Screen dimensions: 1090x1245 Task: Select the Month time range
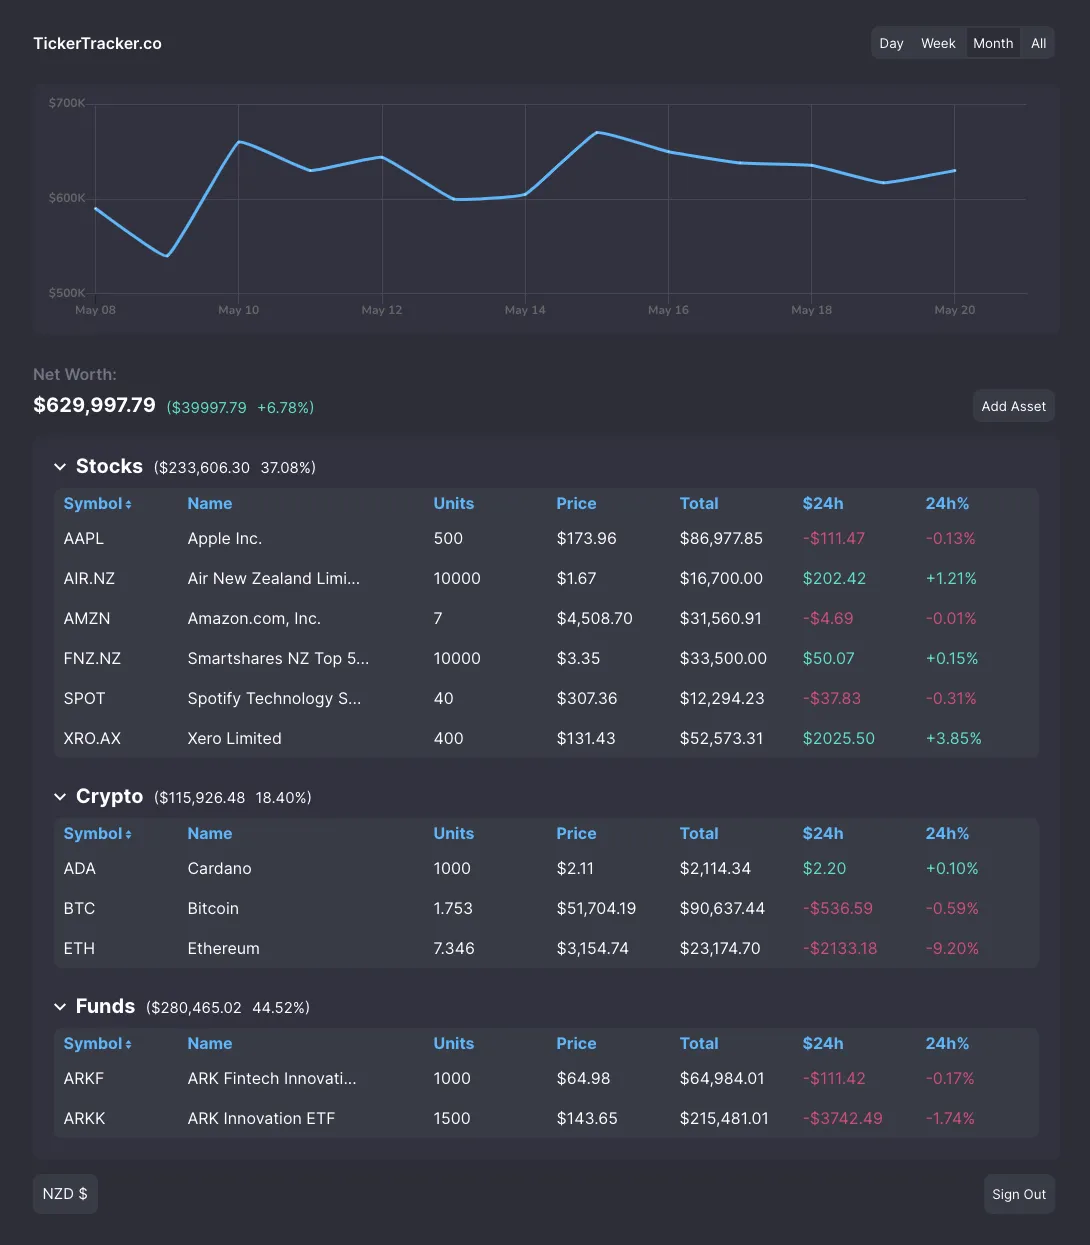[993, 43]
